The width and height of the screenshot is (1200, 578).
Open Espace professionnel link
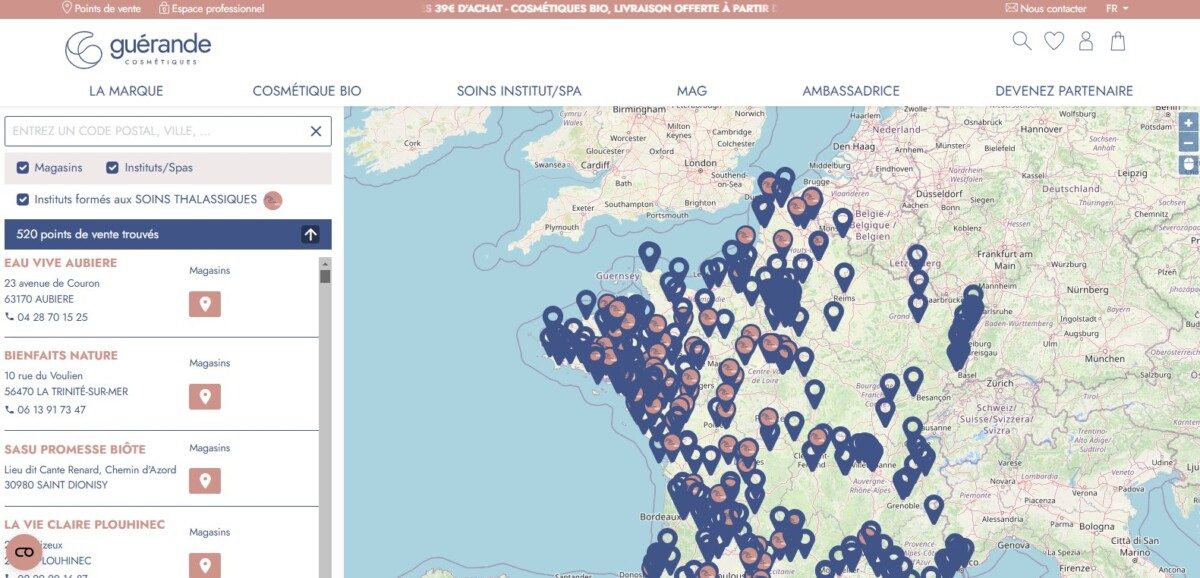pos(211,8)
